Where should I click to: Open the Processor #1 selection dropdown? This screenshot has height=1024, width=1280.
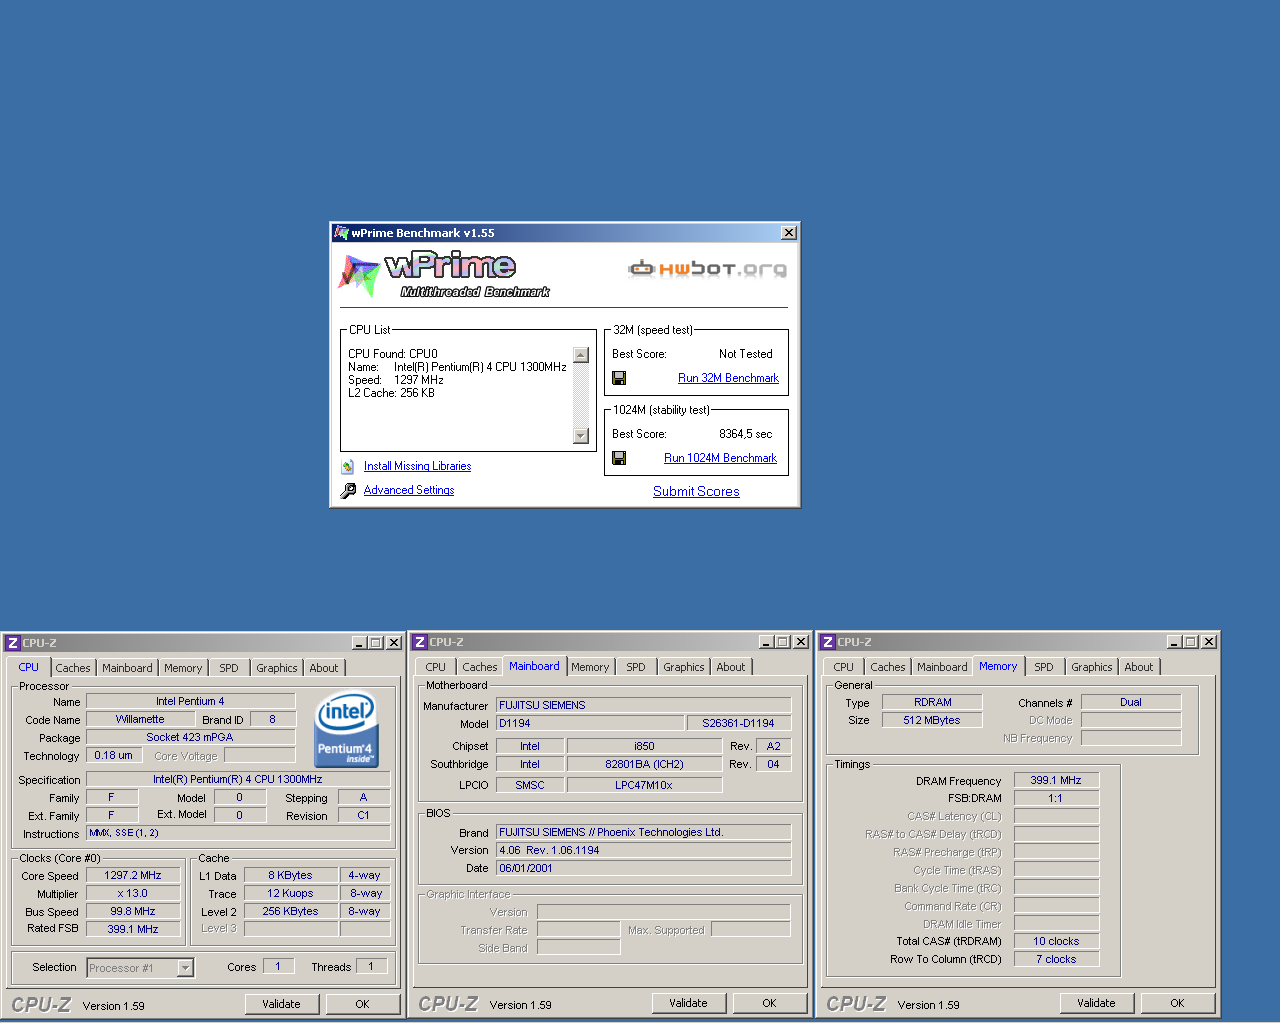pyautogui.click(x=185, y=967)
